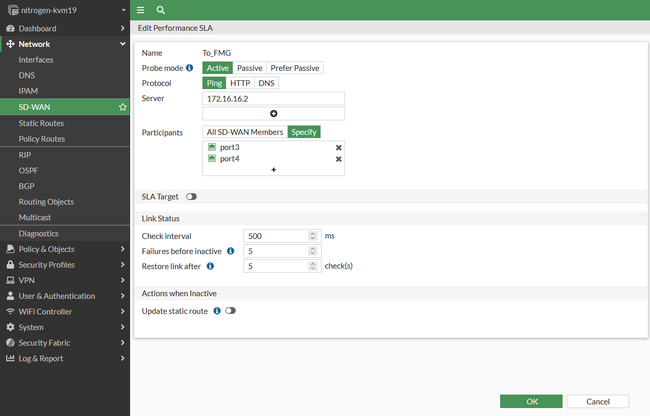The width and height of the screenshot is (650, 416).
Task: Open Static Routes in the sidebar
Action: pyautogui.click(x=41, y=122)
